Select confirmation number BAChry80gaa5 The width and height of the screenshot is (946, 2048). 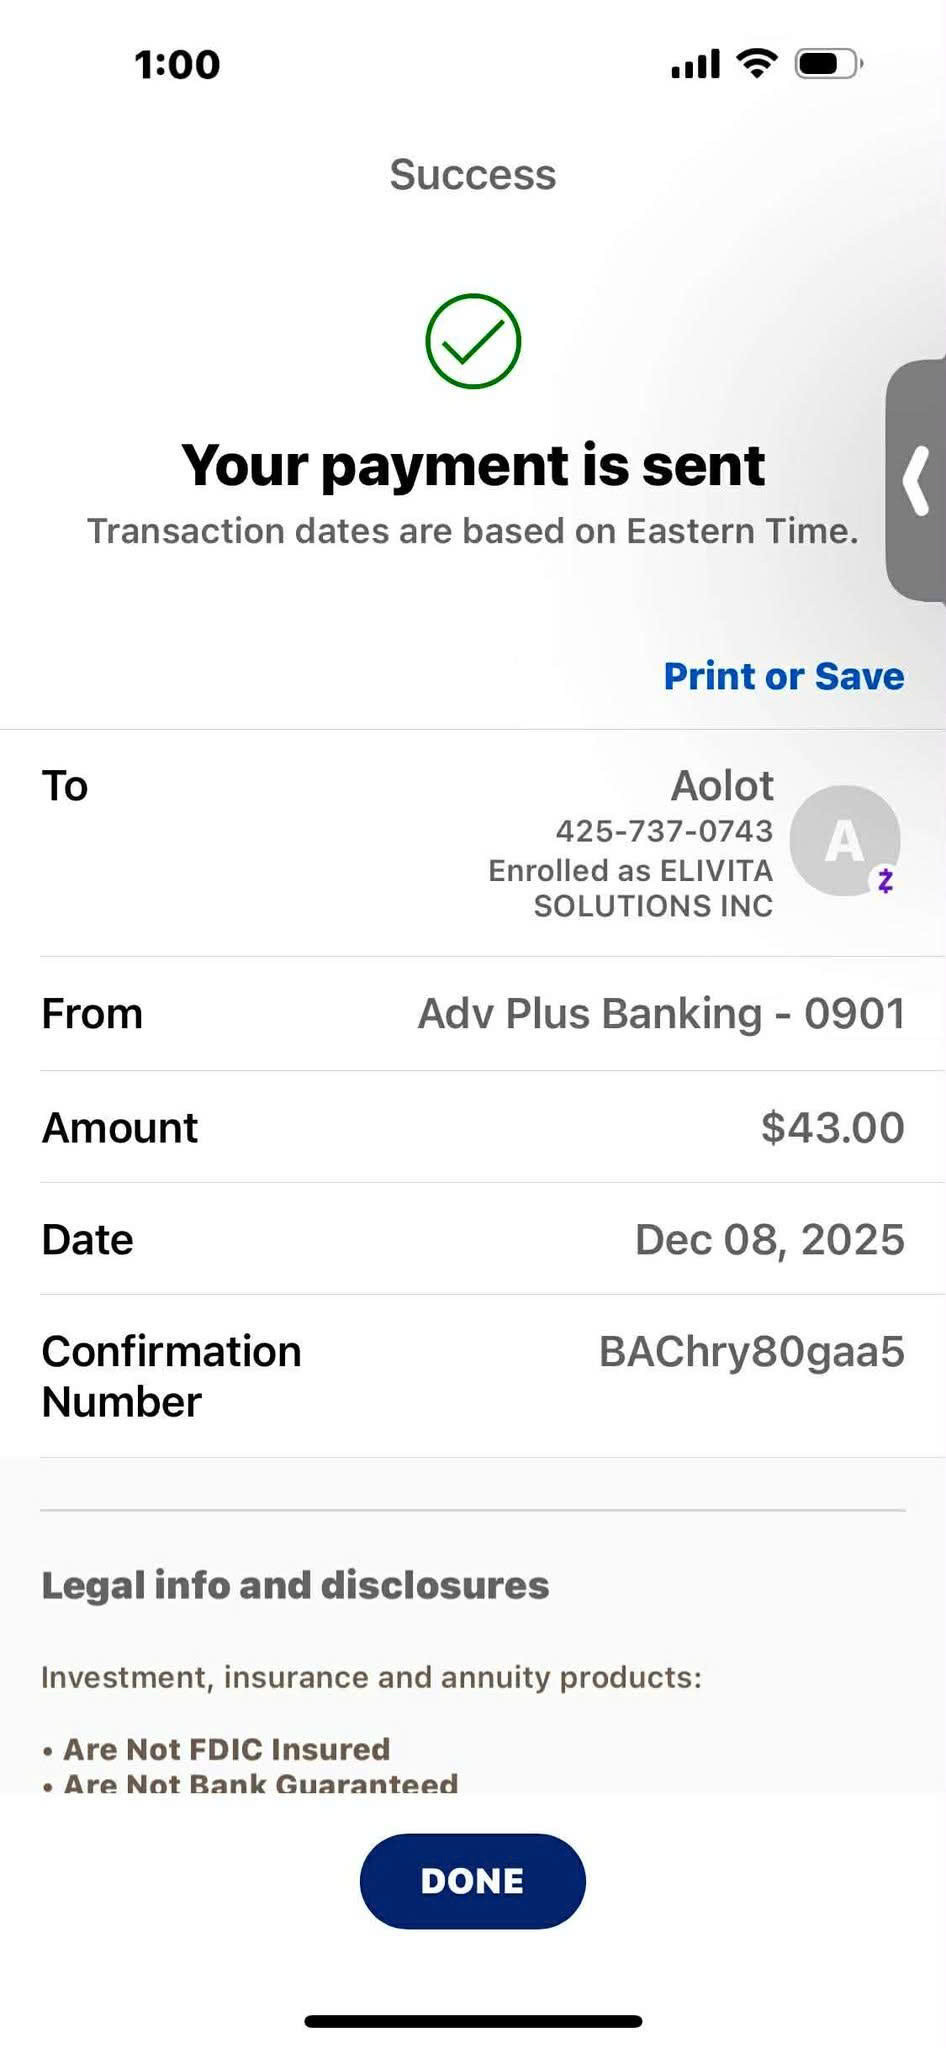tap(751, 1351)
